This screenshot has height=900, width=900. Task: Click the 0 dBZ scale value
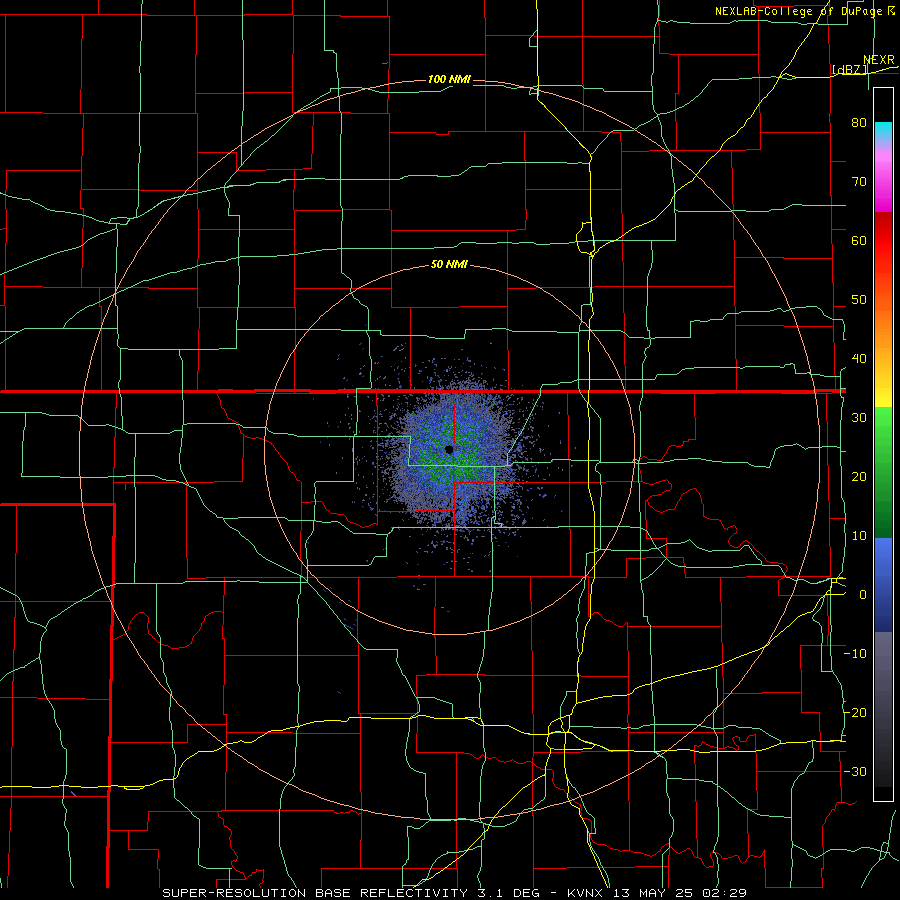point(863,595)
